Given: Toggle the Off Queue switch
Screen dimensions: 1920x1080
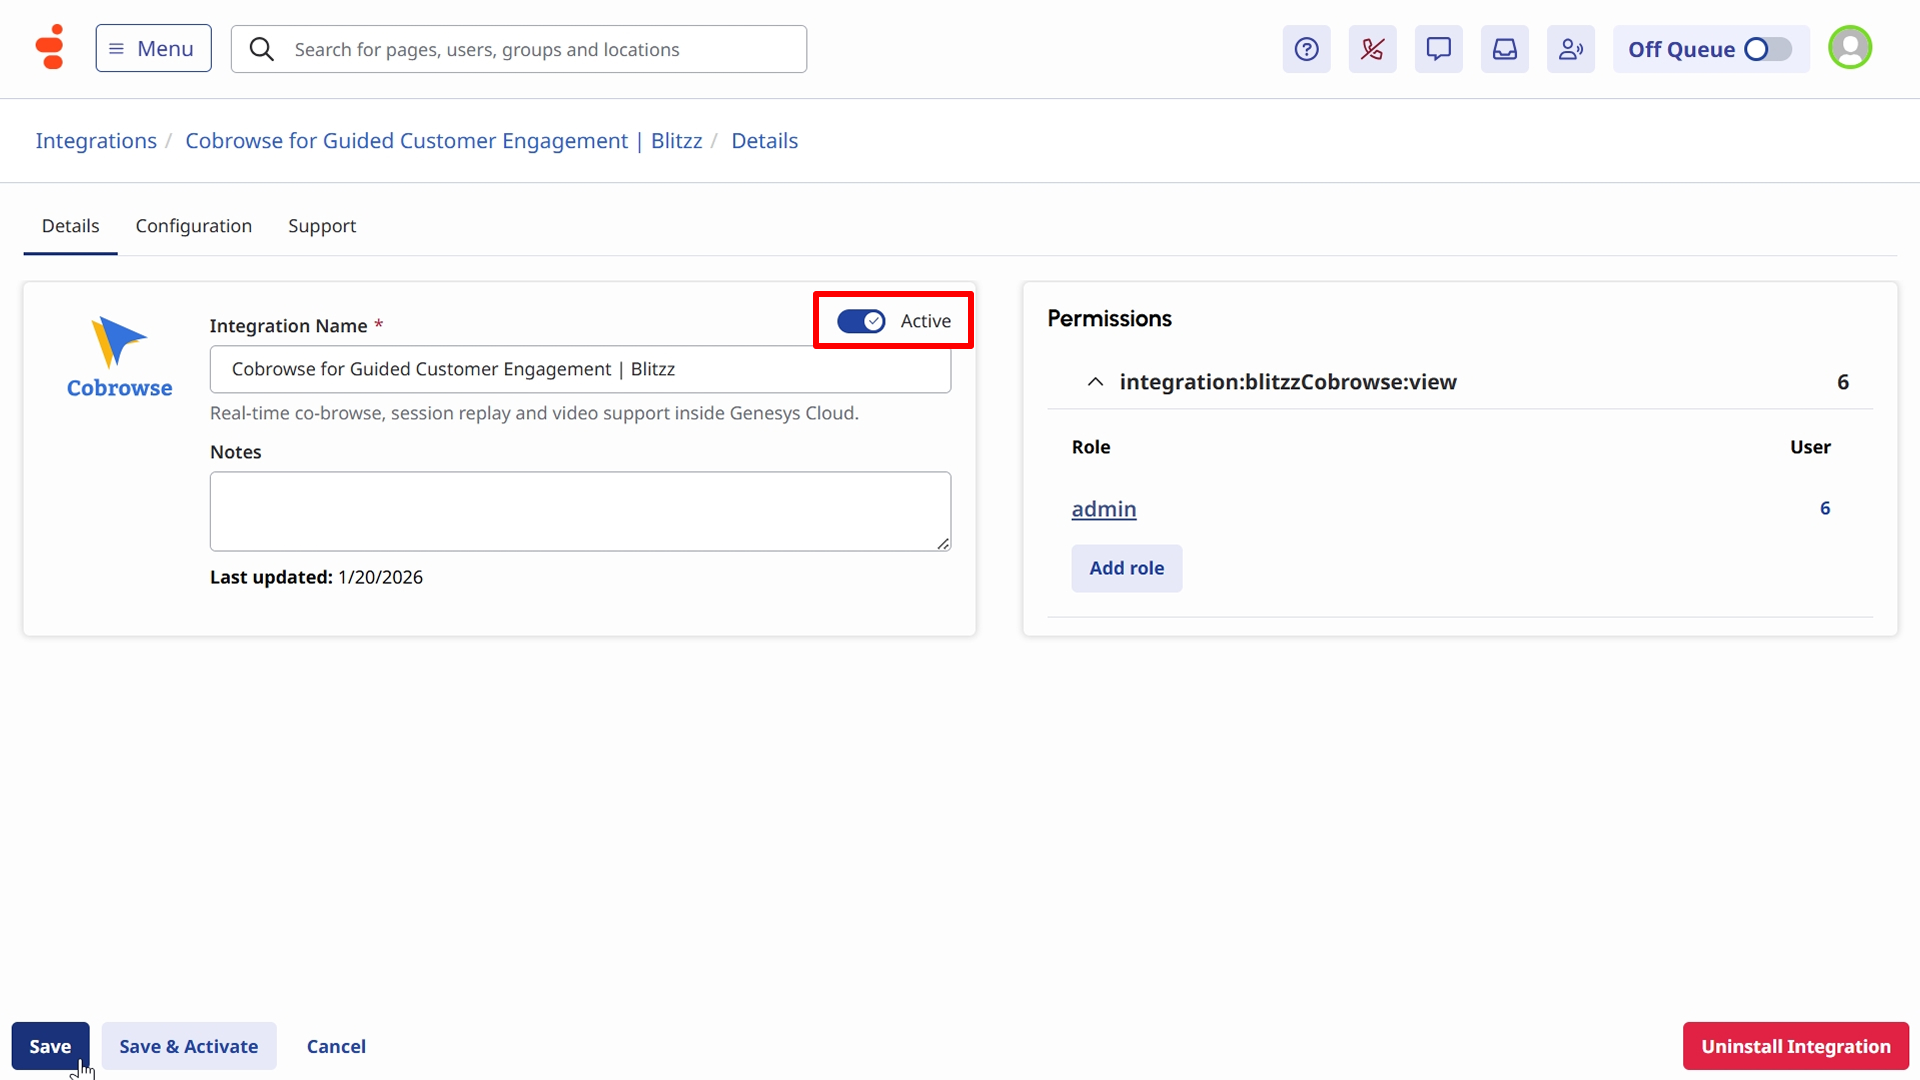Looking at the screenshot, I should tap(1766, 49).
